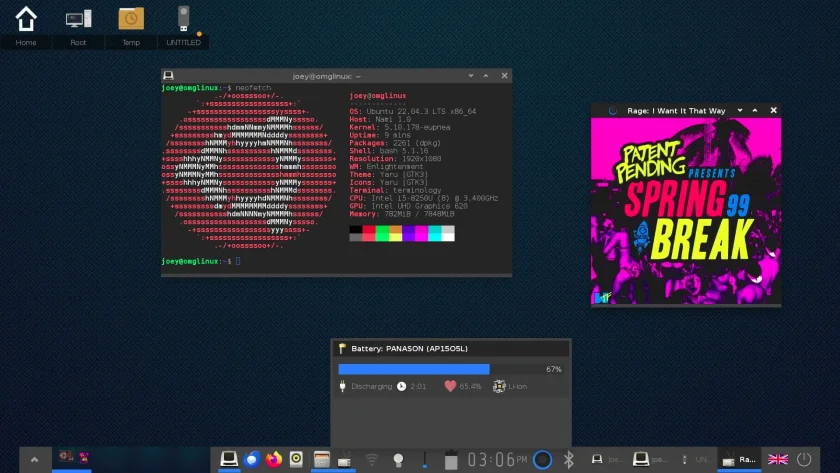Click the 'Kernel: 5.10.178-eupnea' line
Viewport: 840px width, 473px height.
pyautogui.click(x=400, y=127)
